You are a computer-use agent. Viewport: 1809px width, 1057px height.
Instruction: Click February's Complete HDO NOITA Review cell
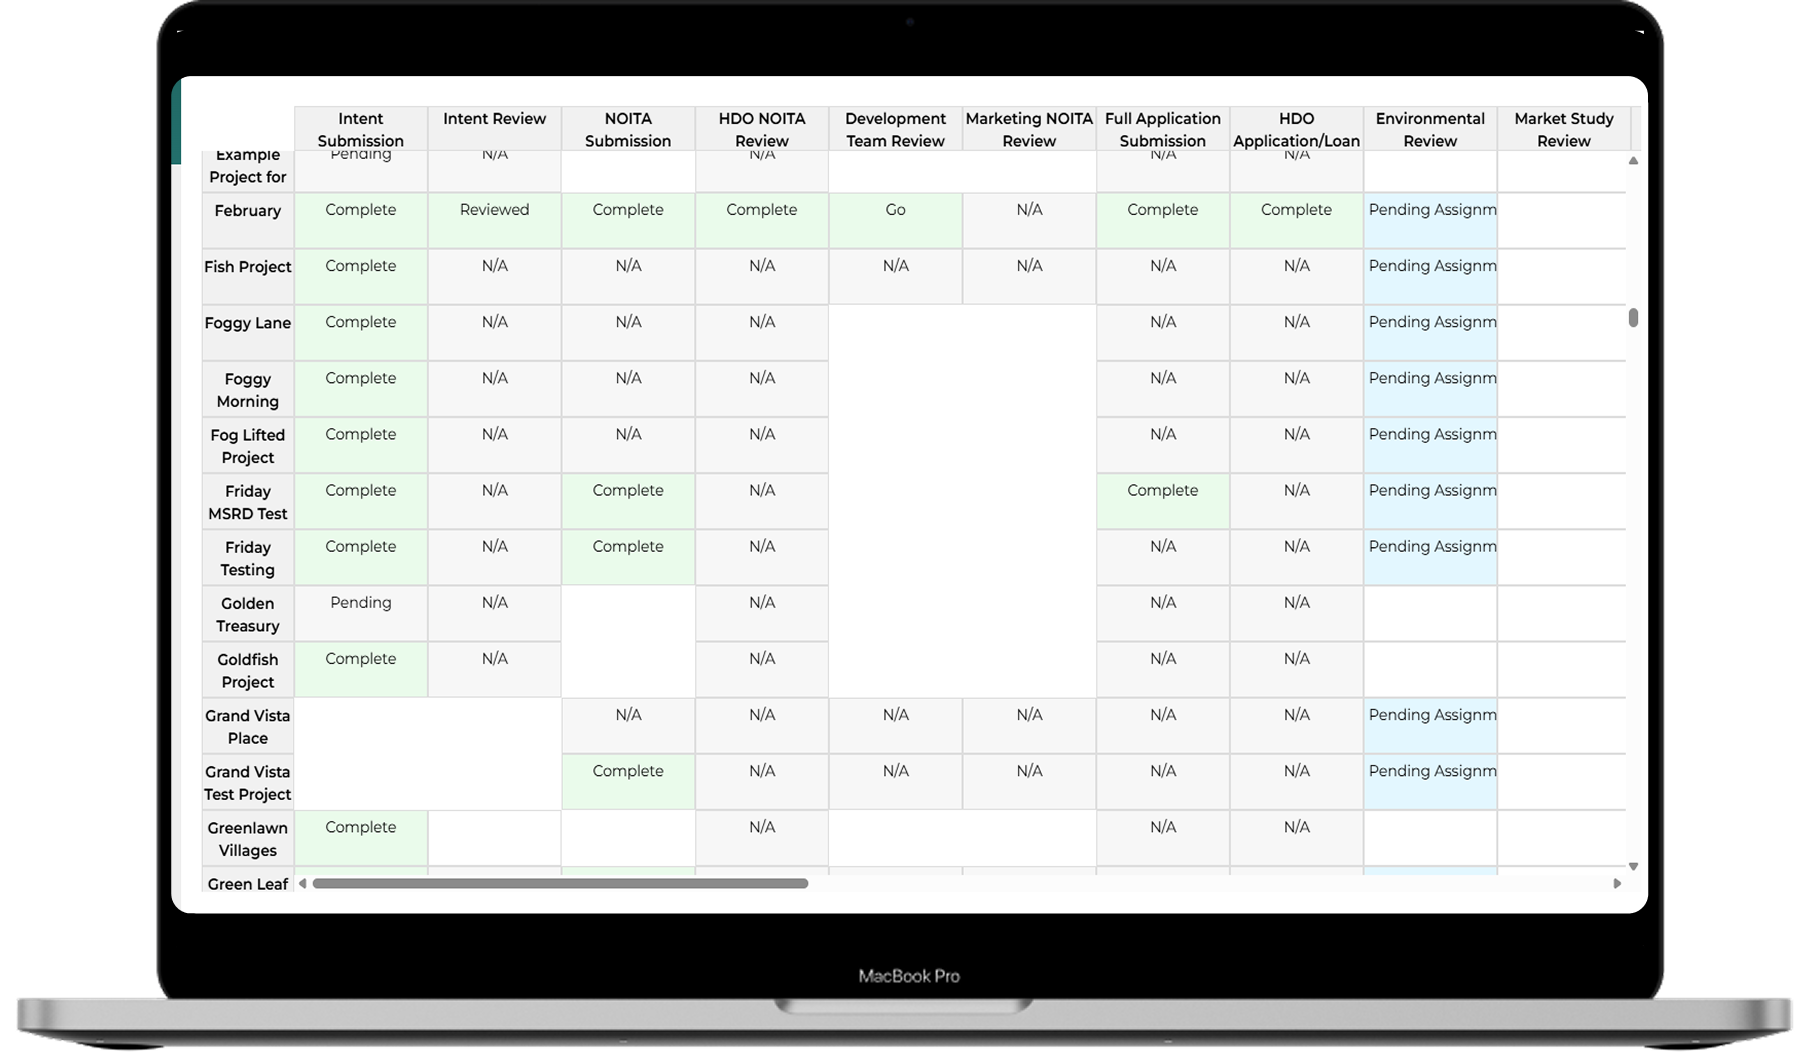(762, 221)
